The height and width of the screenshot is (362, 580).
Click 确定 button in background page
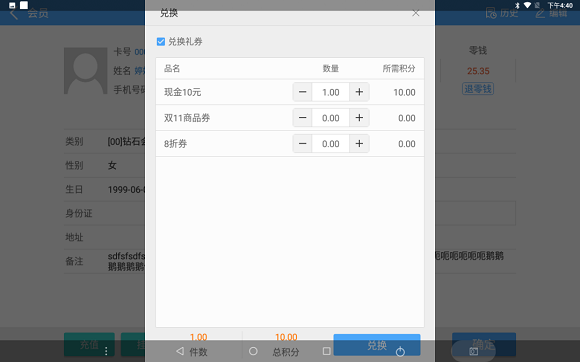point(484,344)
